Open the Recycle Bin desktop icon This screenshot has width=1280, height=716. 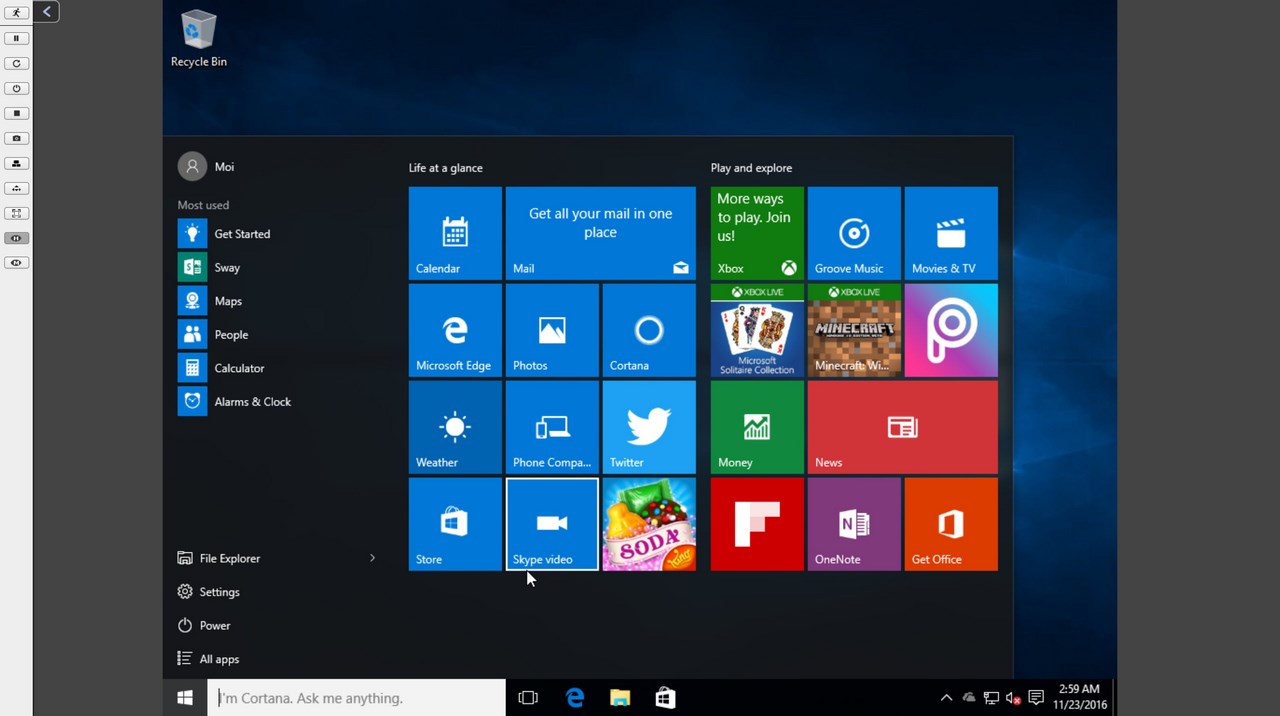point(198,40)
